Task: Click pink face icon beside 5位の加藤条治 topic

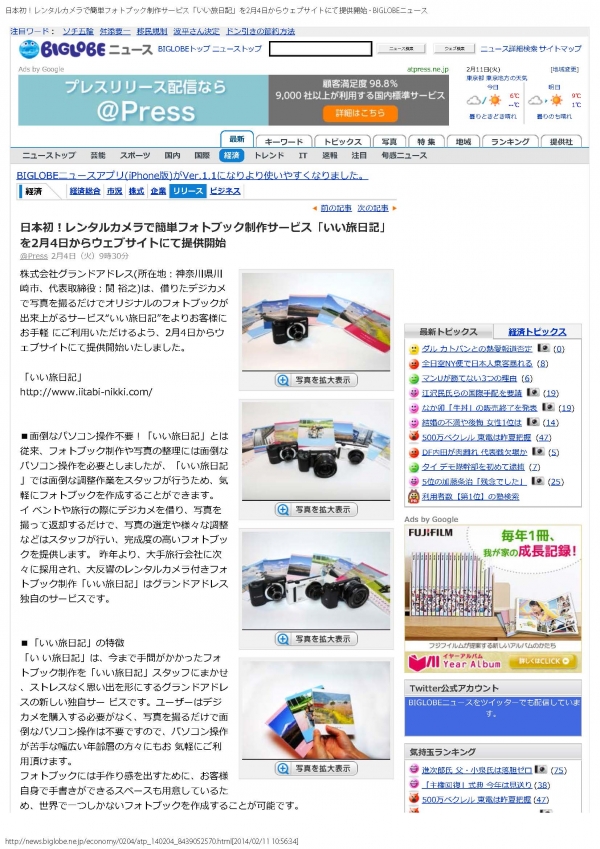Action: [x=414, y=481]
